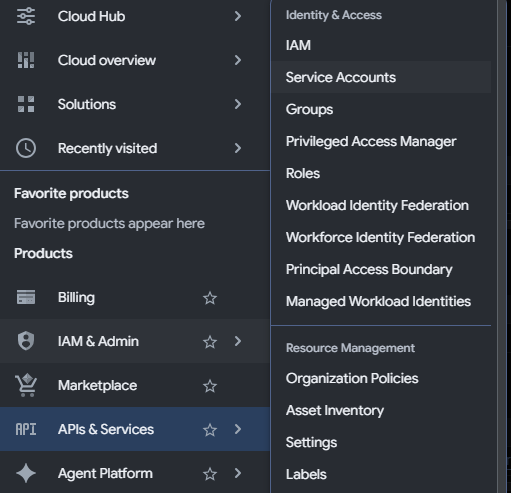511x493 pixels.
Task: Click the Identity & Access heading
Action: 334,15
